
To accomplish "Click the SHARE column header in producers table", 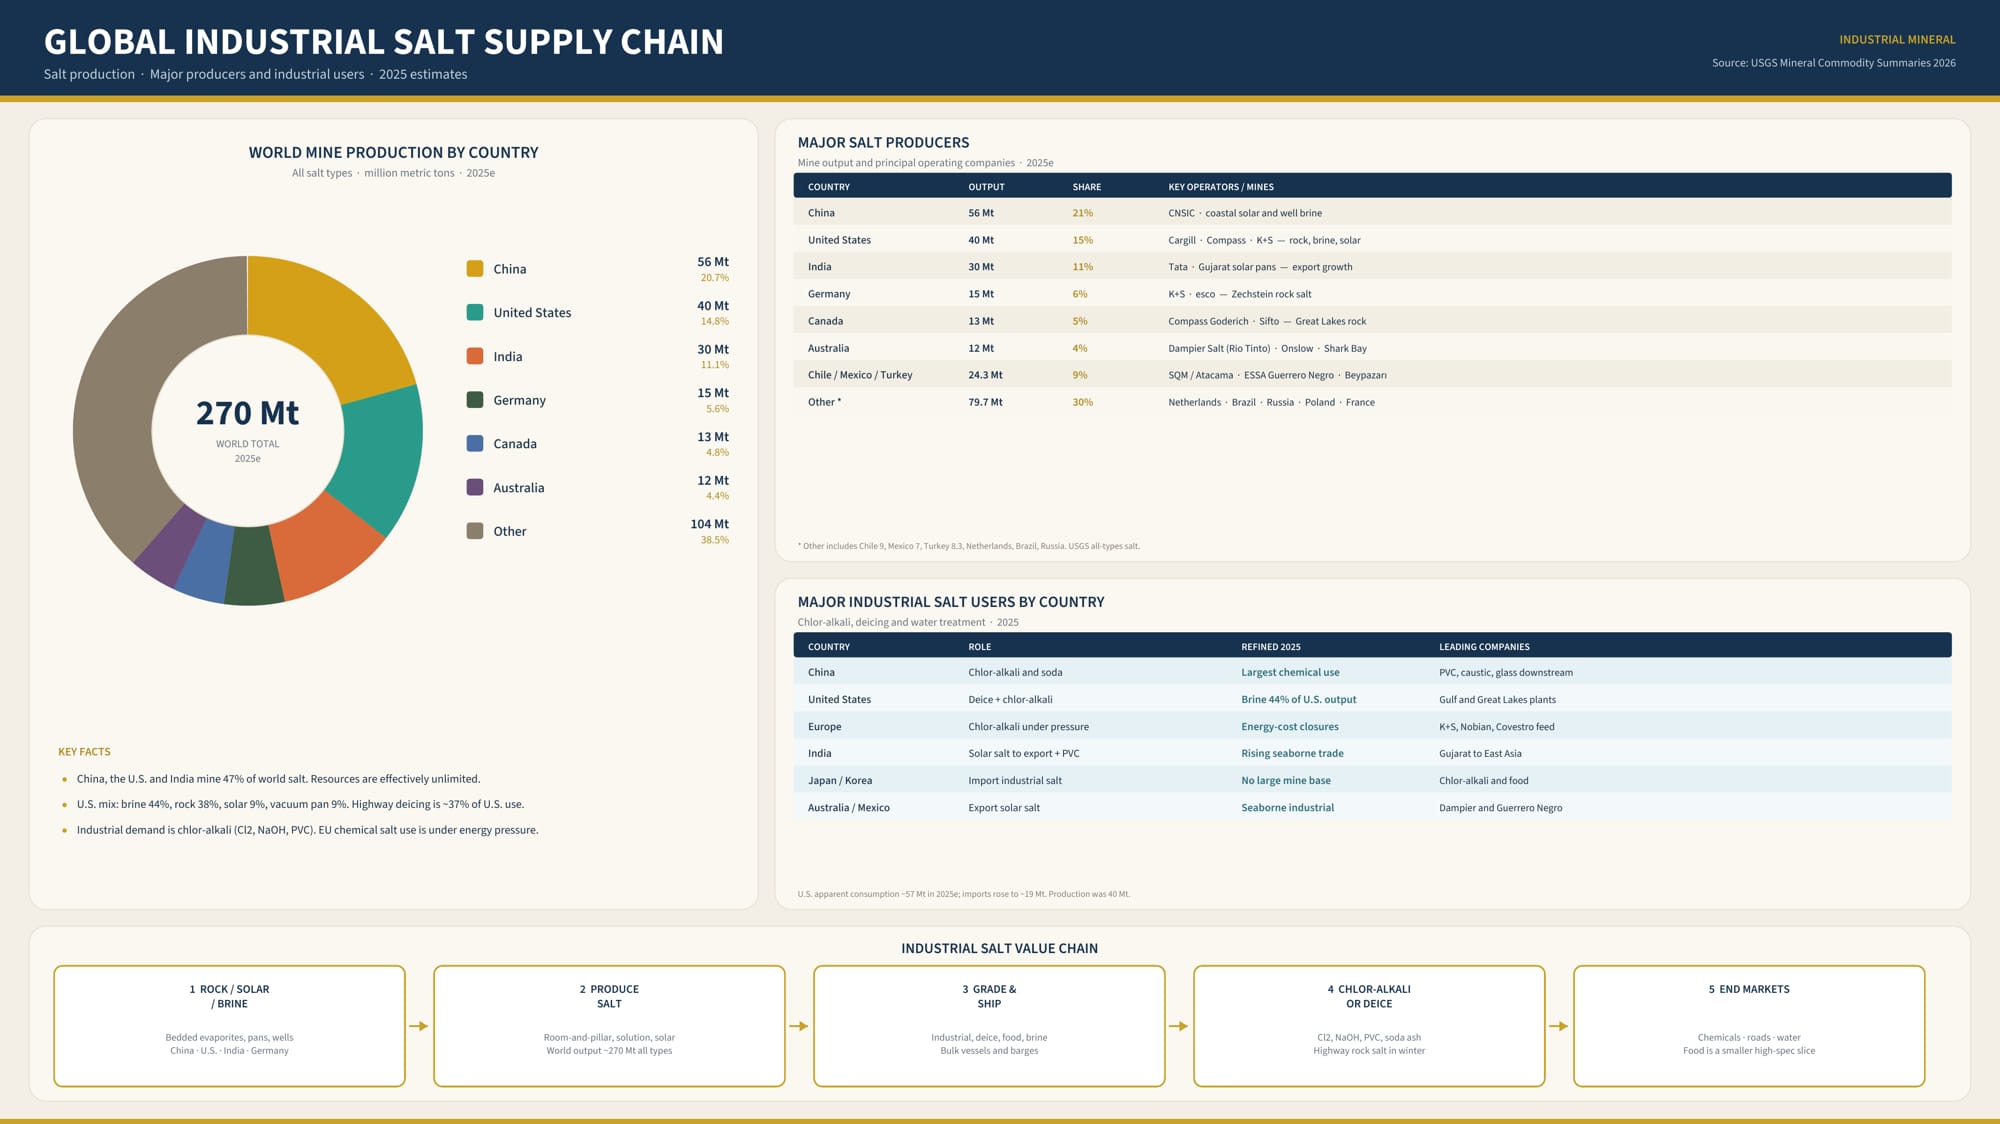I will pos(1087,187).
